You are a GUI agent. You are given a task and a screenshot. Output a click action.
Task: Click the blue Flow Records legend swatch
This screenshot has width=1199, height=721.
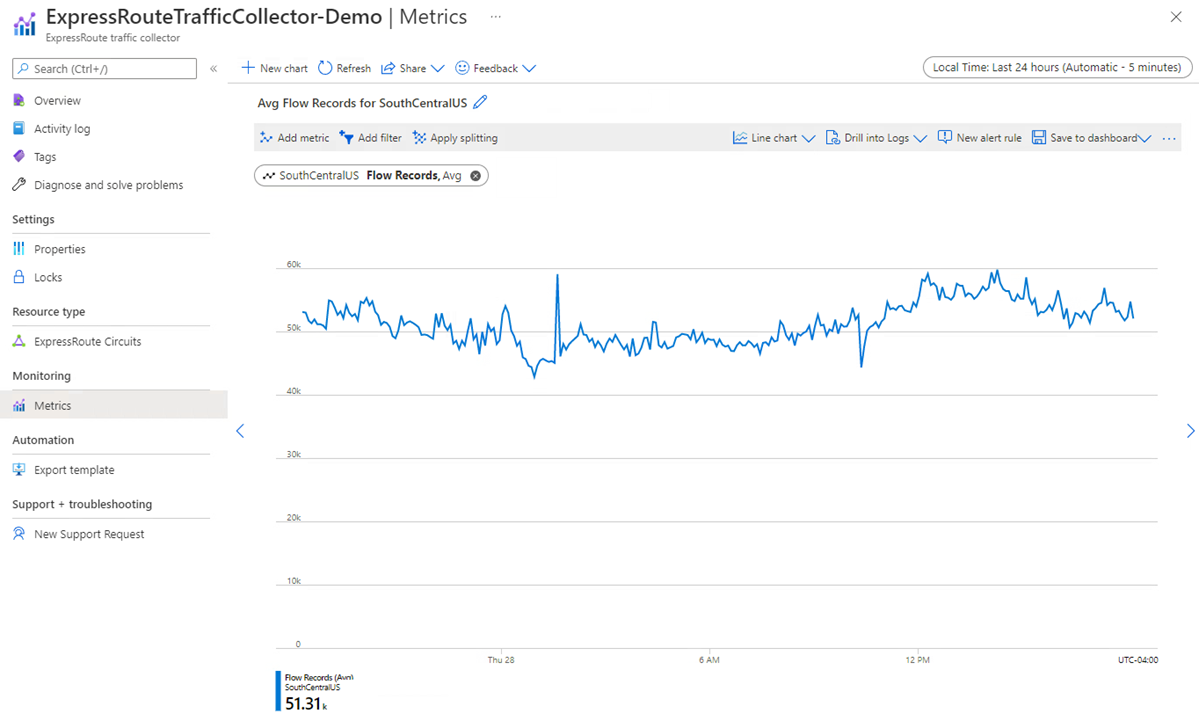point(278,690)
